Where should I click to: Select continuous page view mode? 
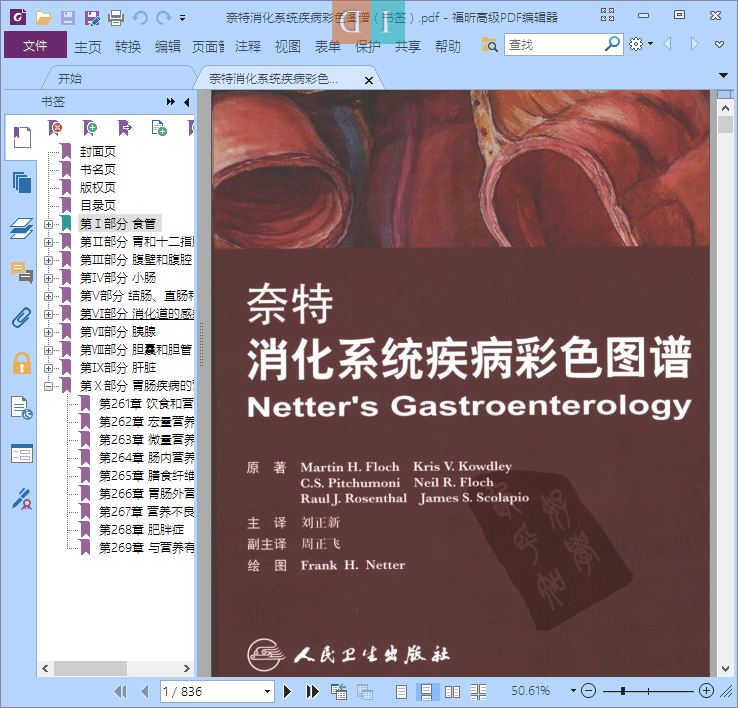427,692
